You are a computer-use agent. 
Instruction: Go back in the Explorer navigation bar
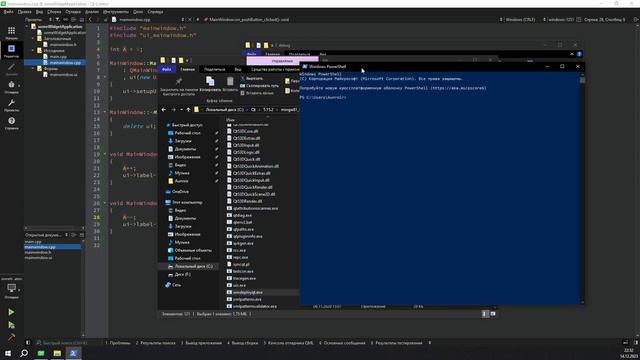[x=164, y=109]
